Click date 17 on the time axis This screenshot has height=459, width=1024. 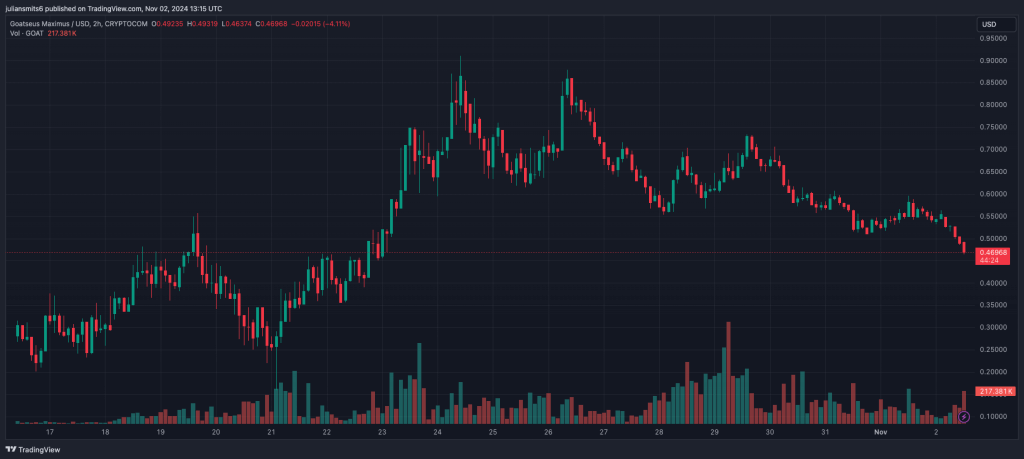point(50,432)
